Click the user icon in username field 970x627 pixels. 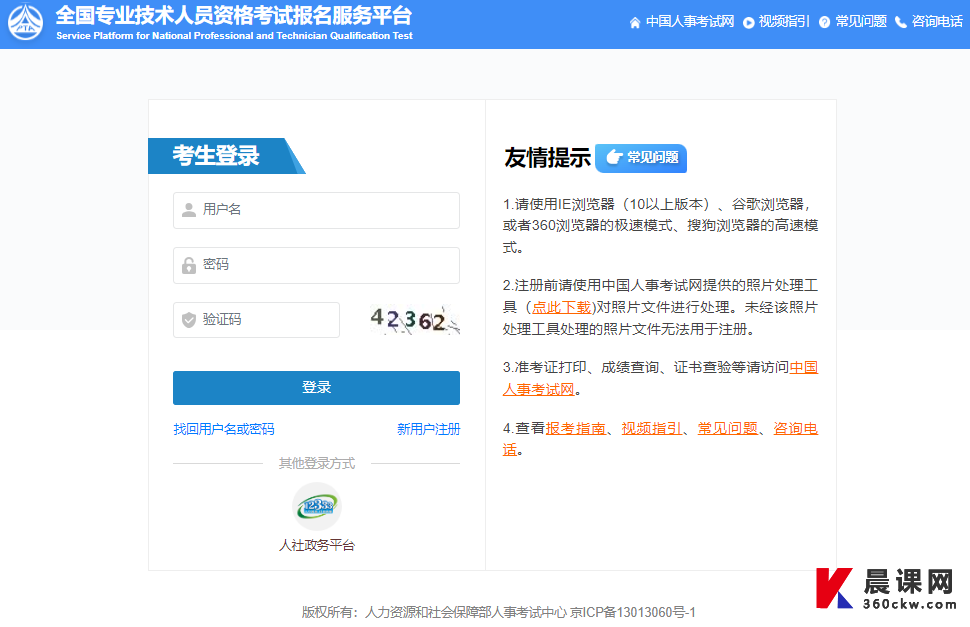[x=189, y=210]
